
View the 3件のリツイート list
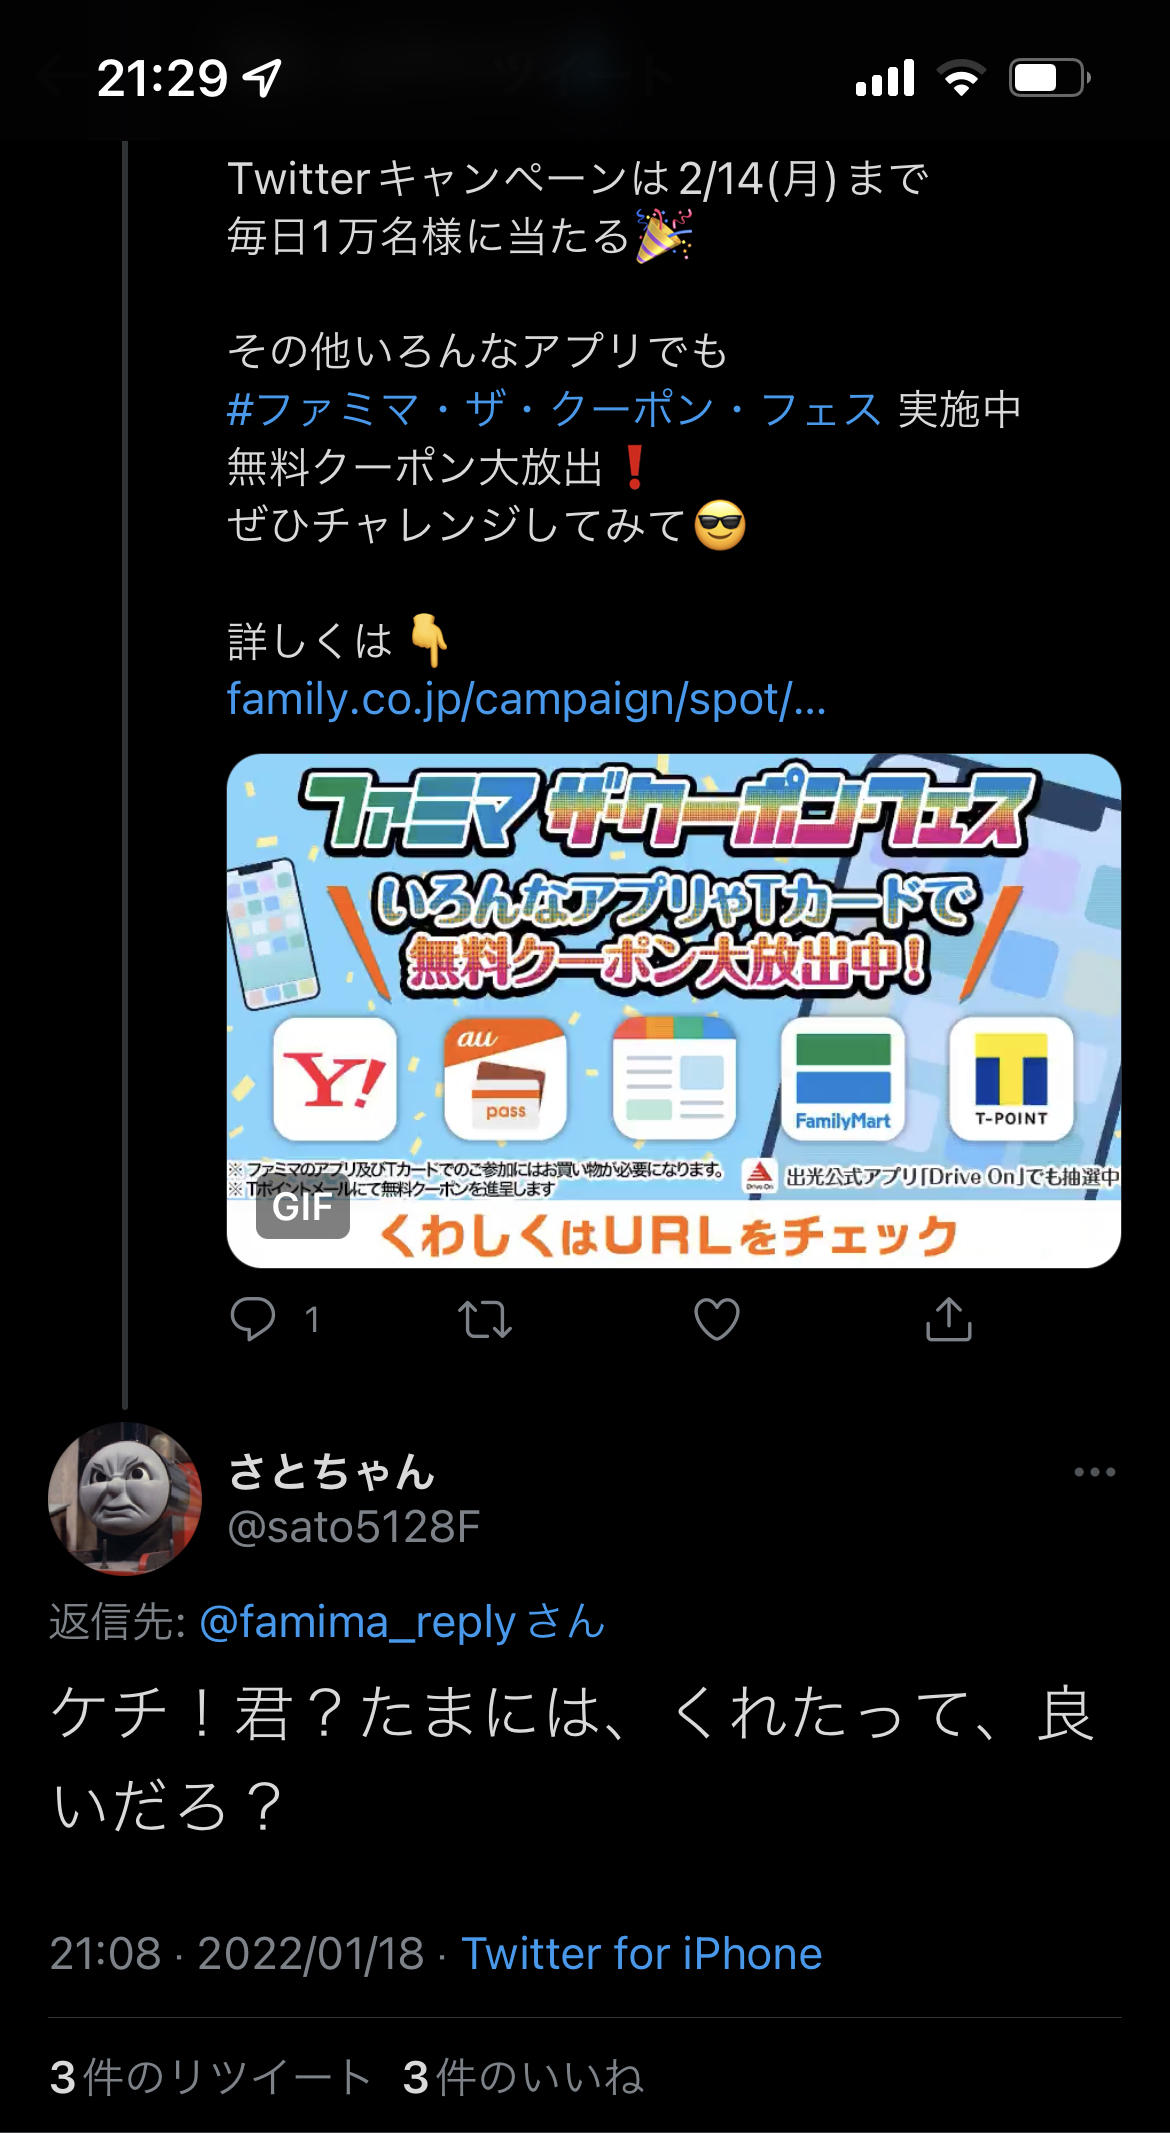[x=210, y=2077]
